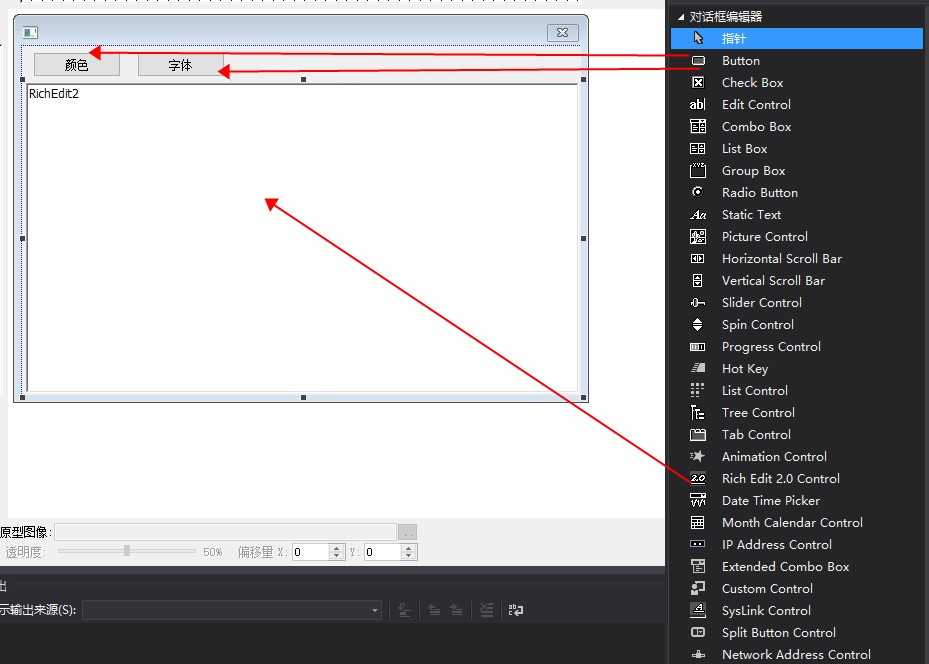Viewport: 929px width, 664px height.
Task: Select the RichEdit2 control area
Action: coord(302,238)
